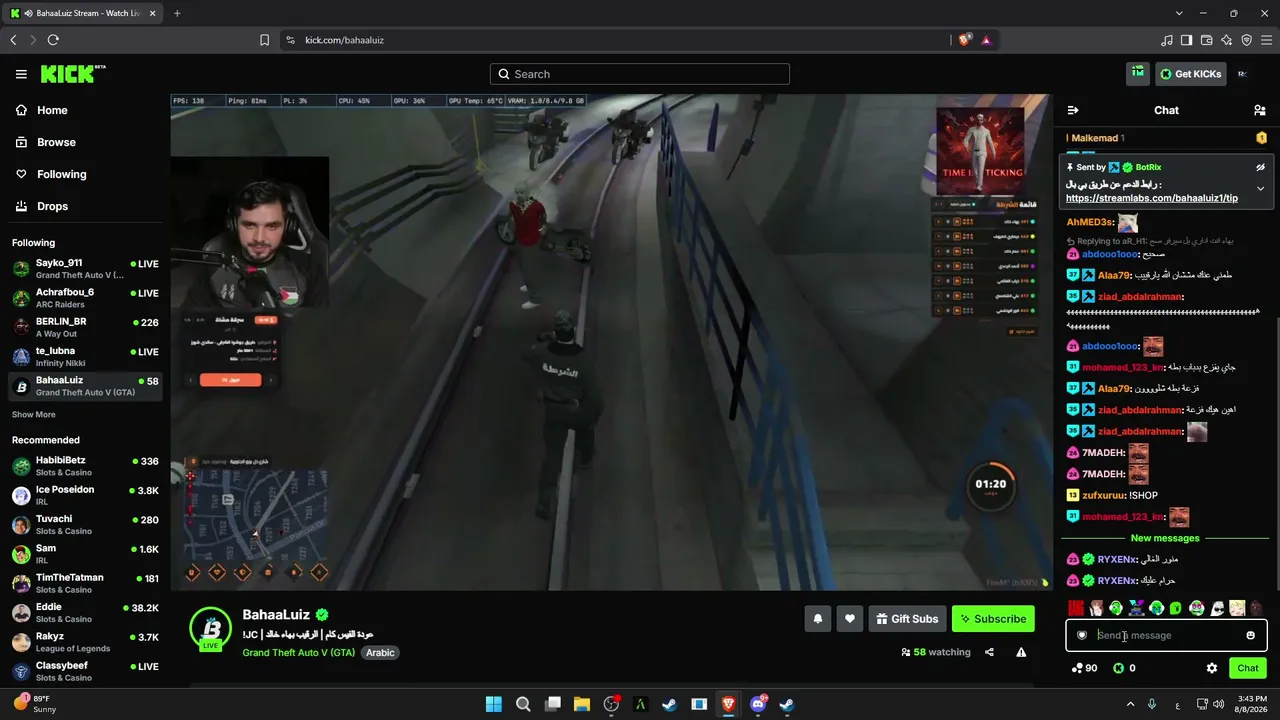Open Brave Rewards triangle icon
The height and width of the screenshot is (720, 1280).
[986, 40]
